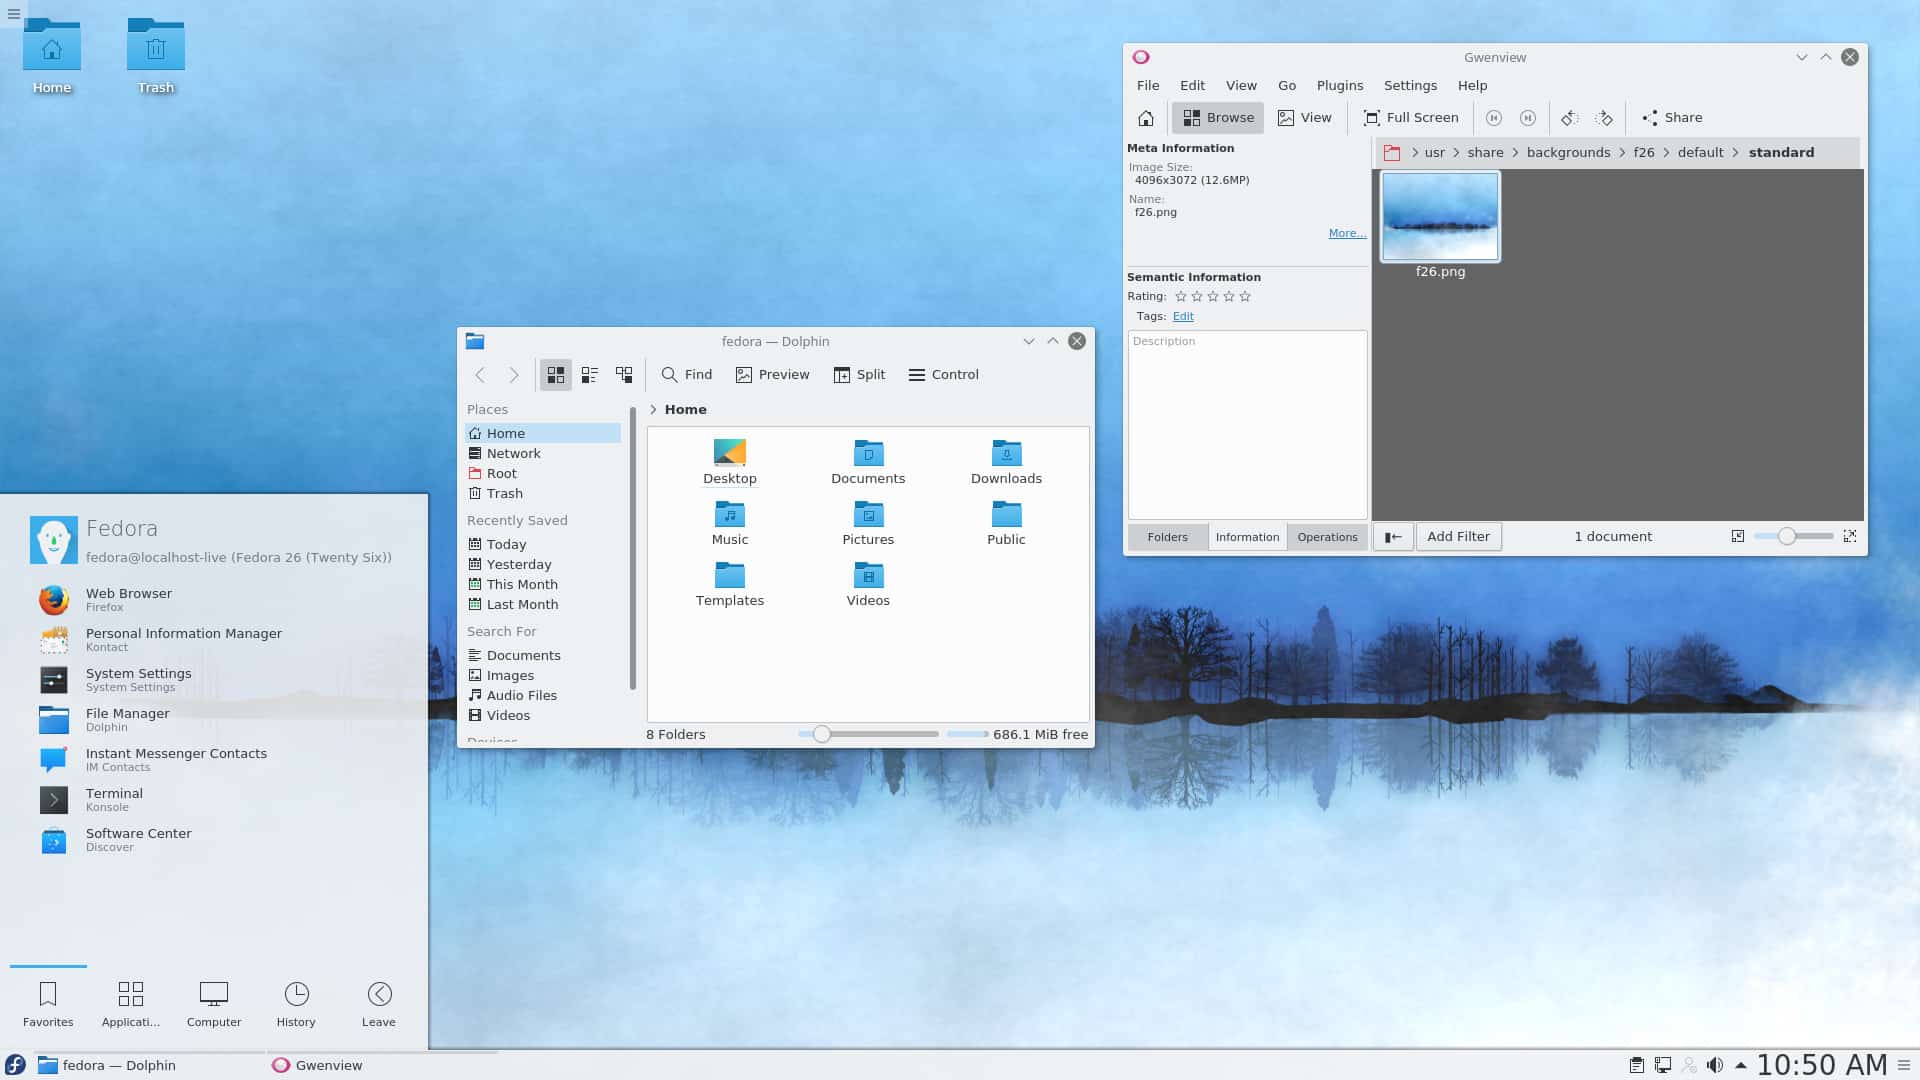
Task: Switch to the Folders tab in Gwenview
Action: tap(1167, 536)
